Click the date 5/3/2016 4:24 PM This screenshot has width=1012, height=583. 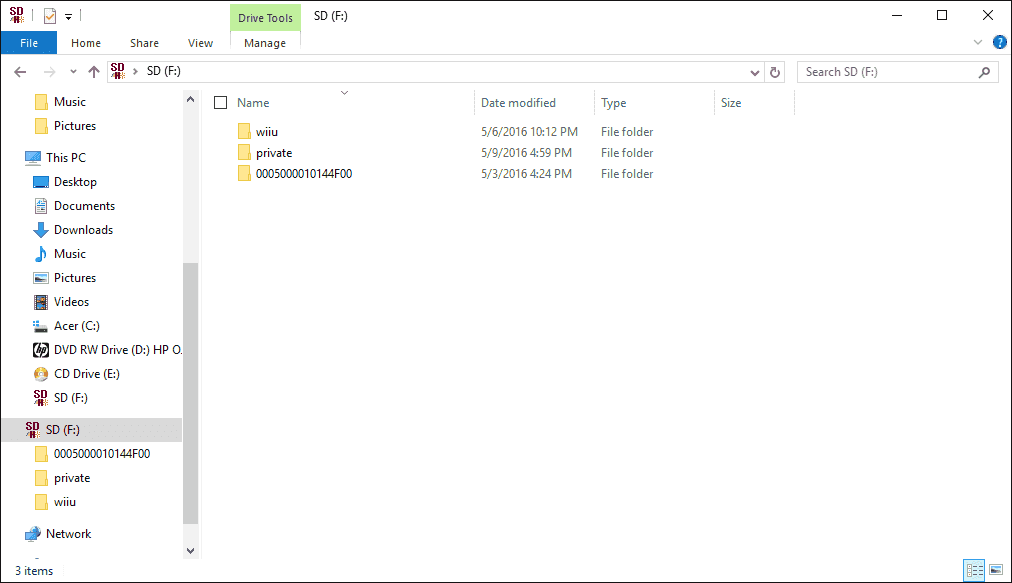click(526, 174)
